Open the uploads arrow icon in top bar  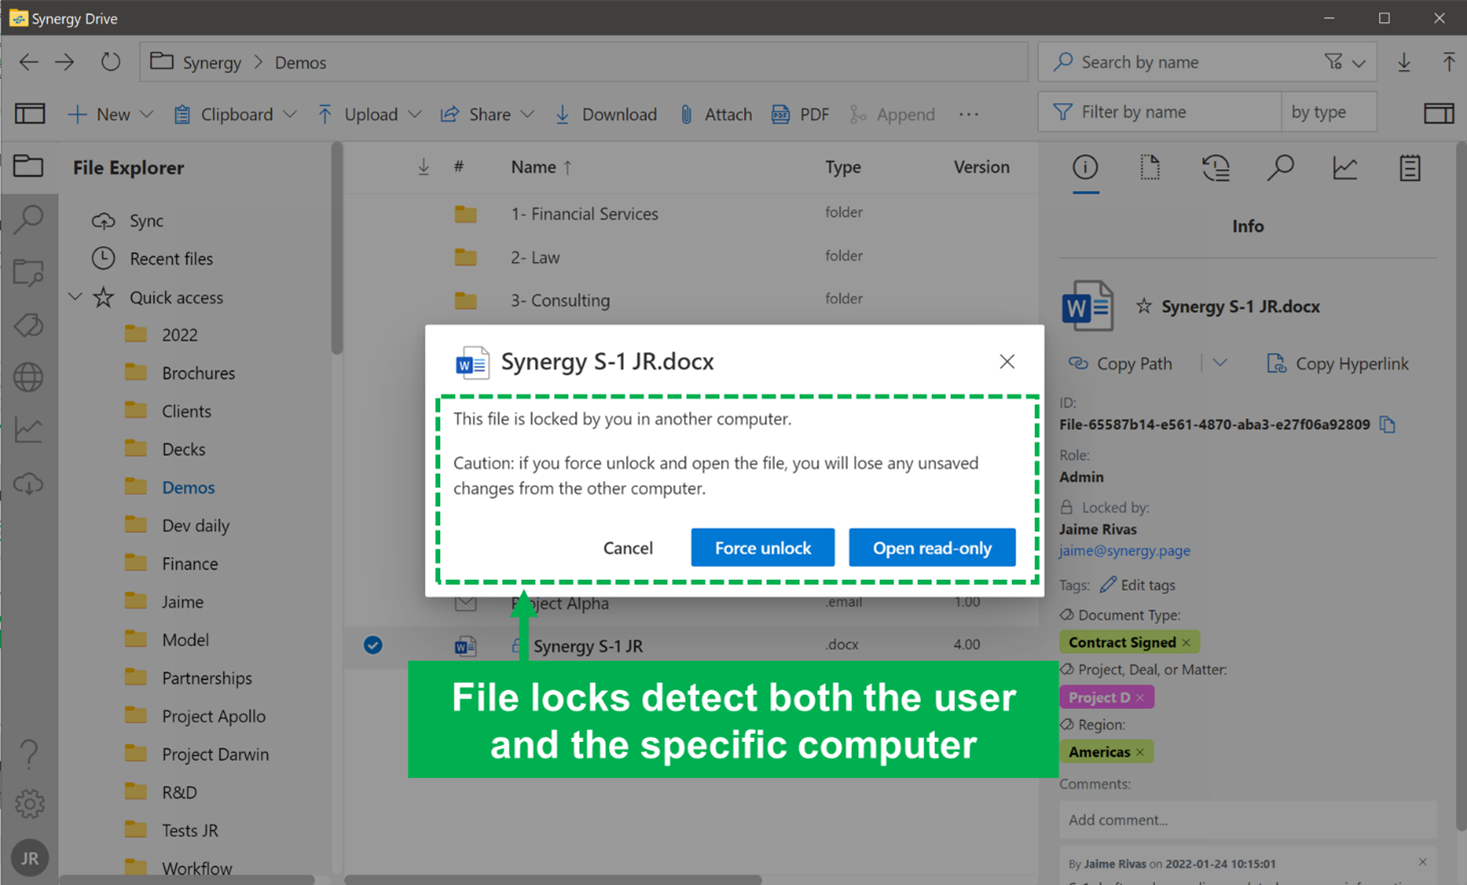click(1449, 62)
